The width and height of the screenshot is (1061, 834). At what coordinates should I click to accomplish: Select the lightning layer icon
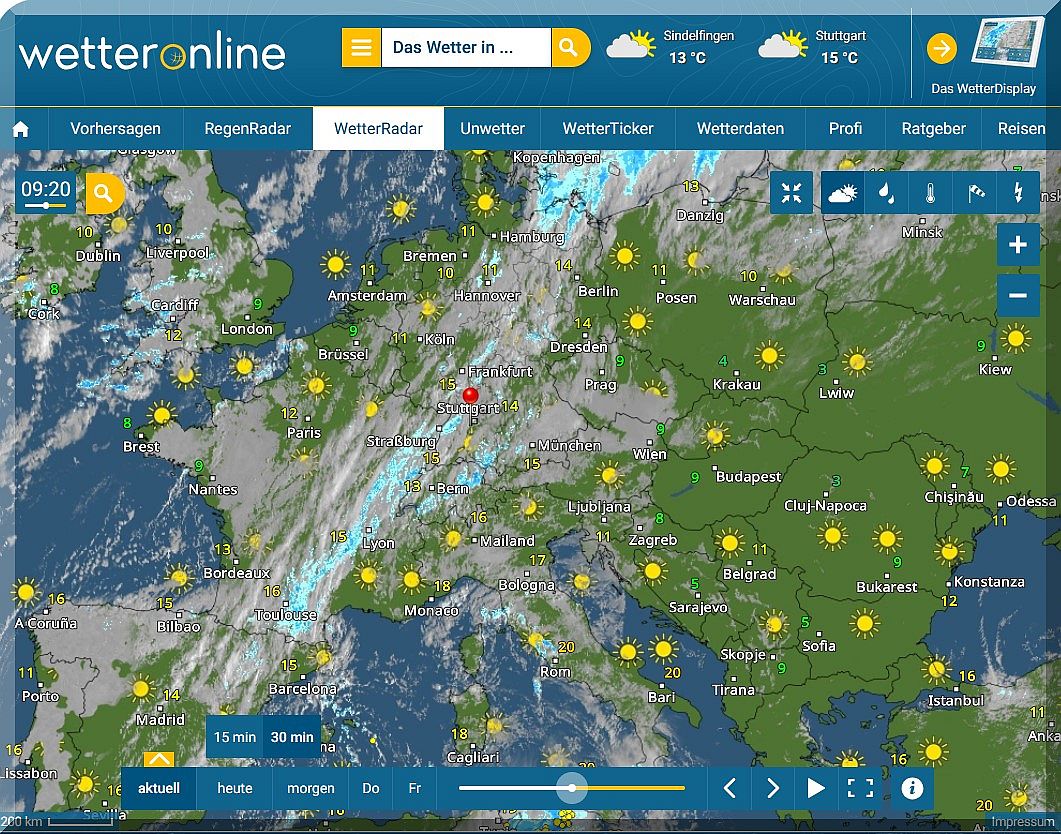pos(1018,193)
